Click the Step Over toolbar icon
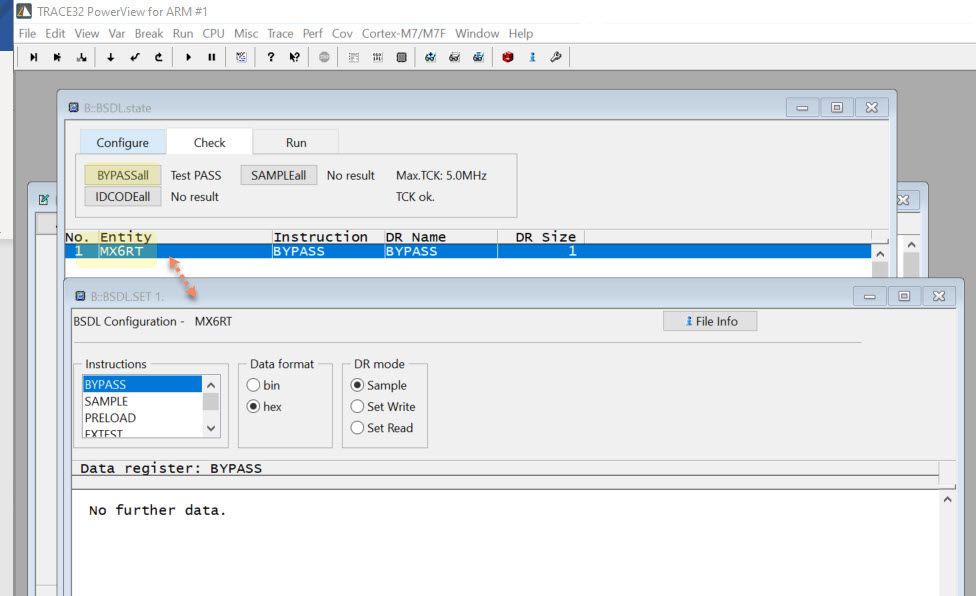 [x=57, y=57]
